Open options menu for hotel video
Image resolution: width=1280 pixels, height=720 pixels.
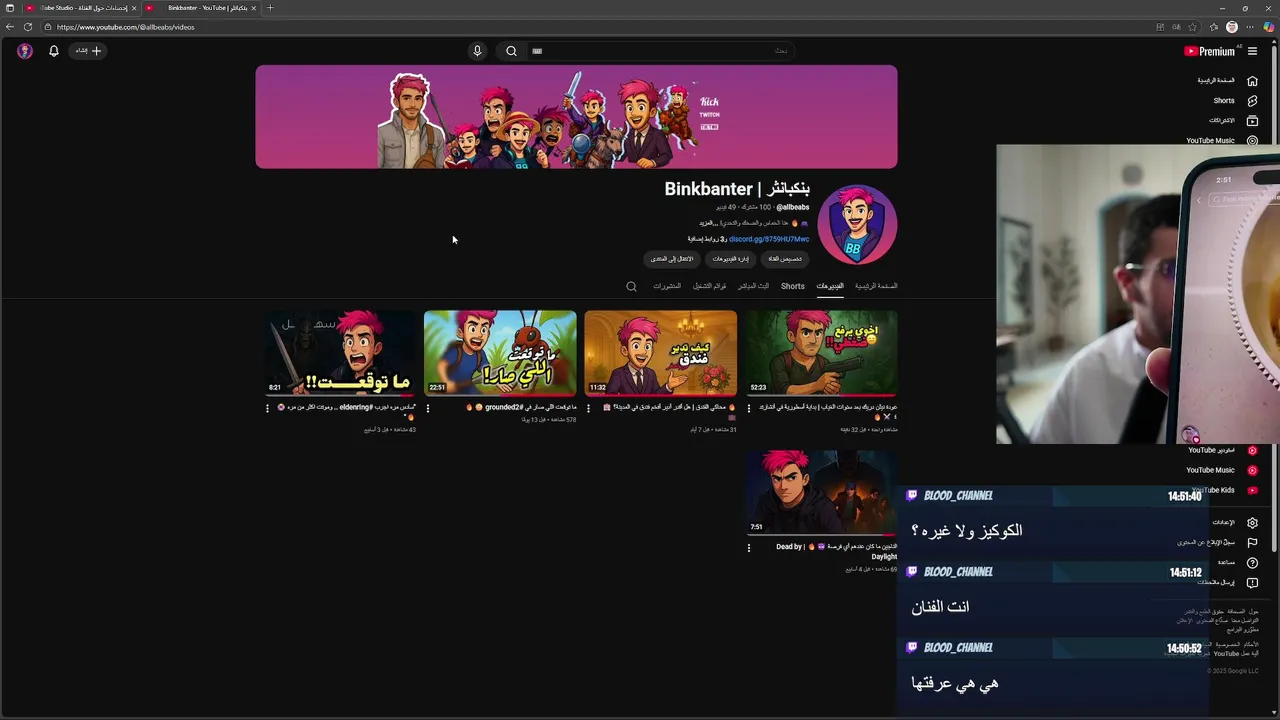pos(588,408)
